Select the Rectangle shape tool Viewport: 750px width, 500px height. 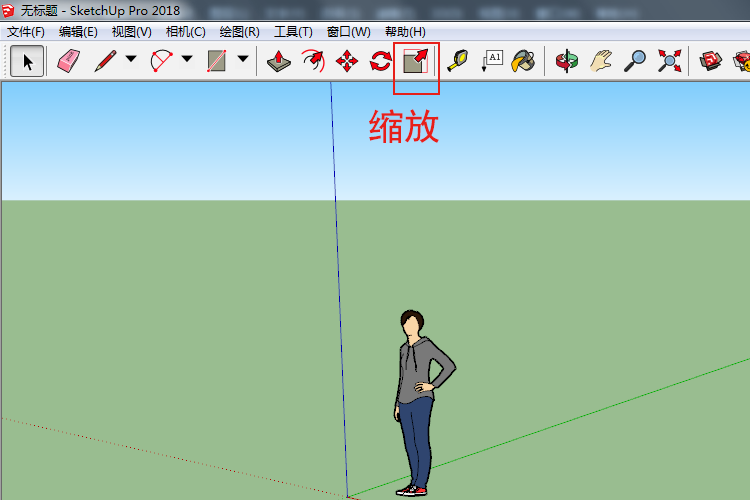216,61
